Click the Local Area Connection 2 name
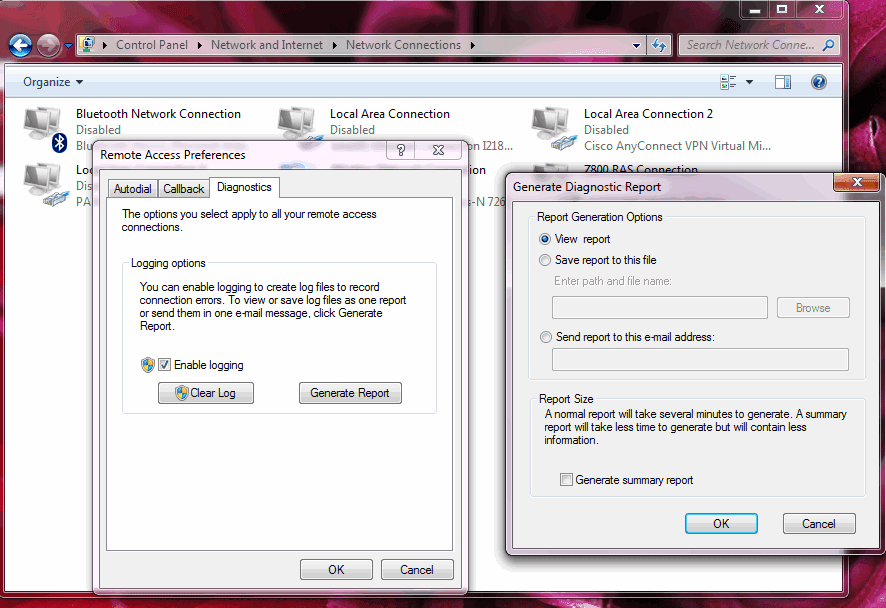This screenshot has height=608, width=886. coord(648,114)
